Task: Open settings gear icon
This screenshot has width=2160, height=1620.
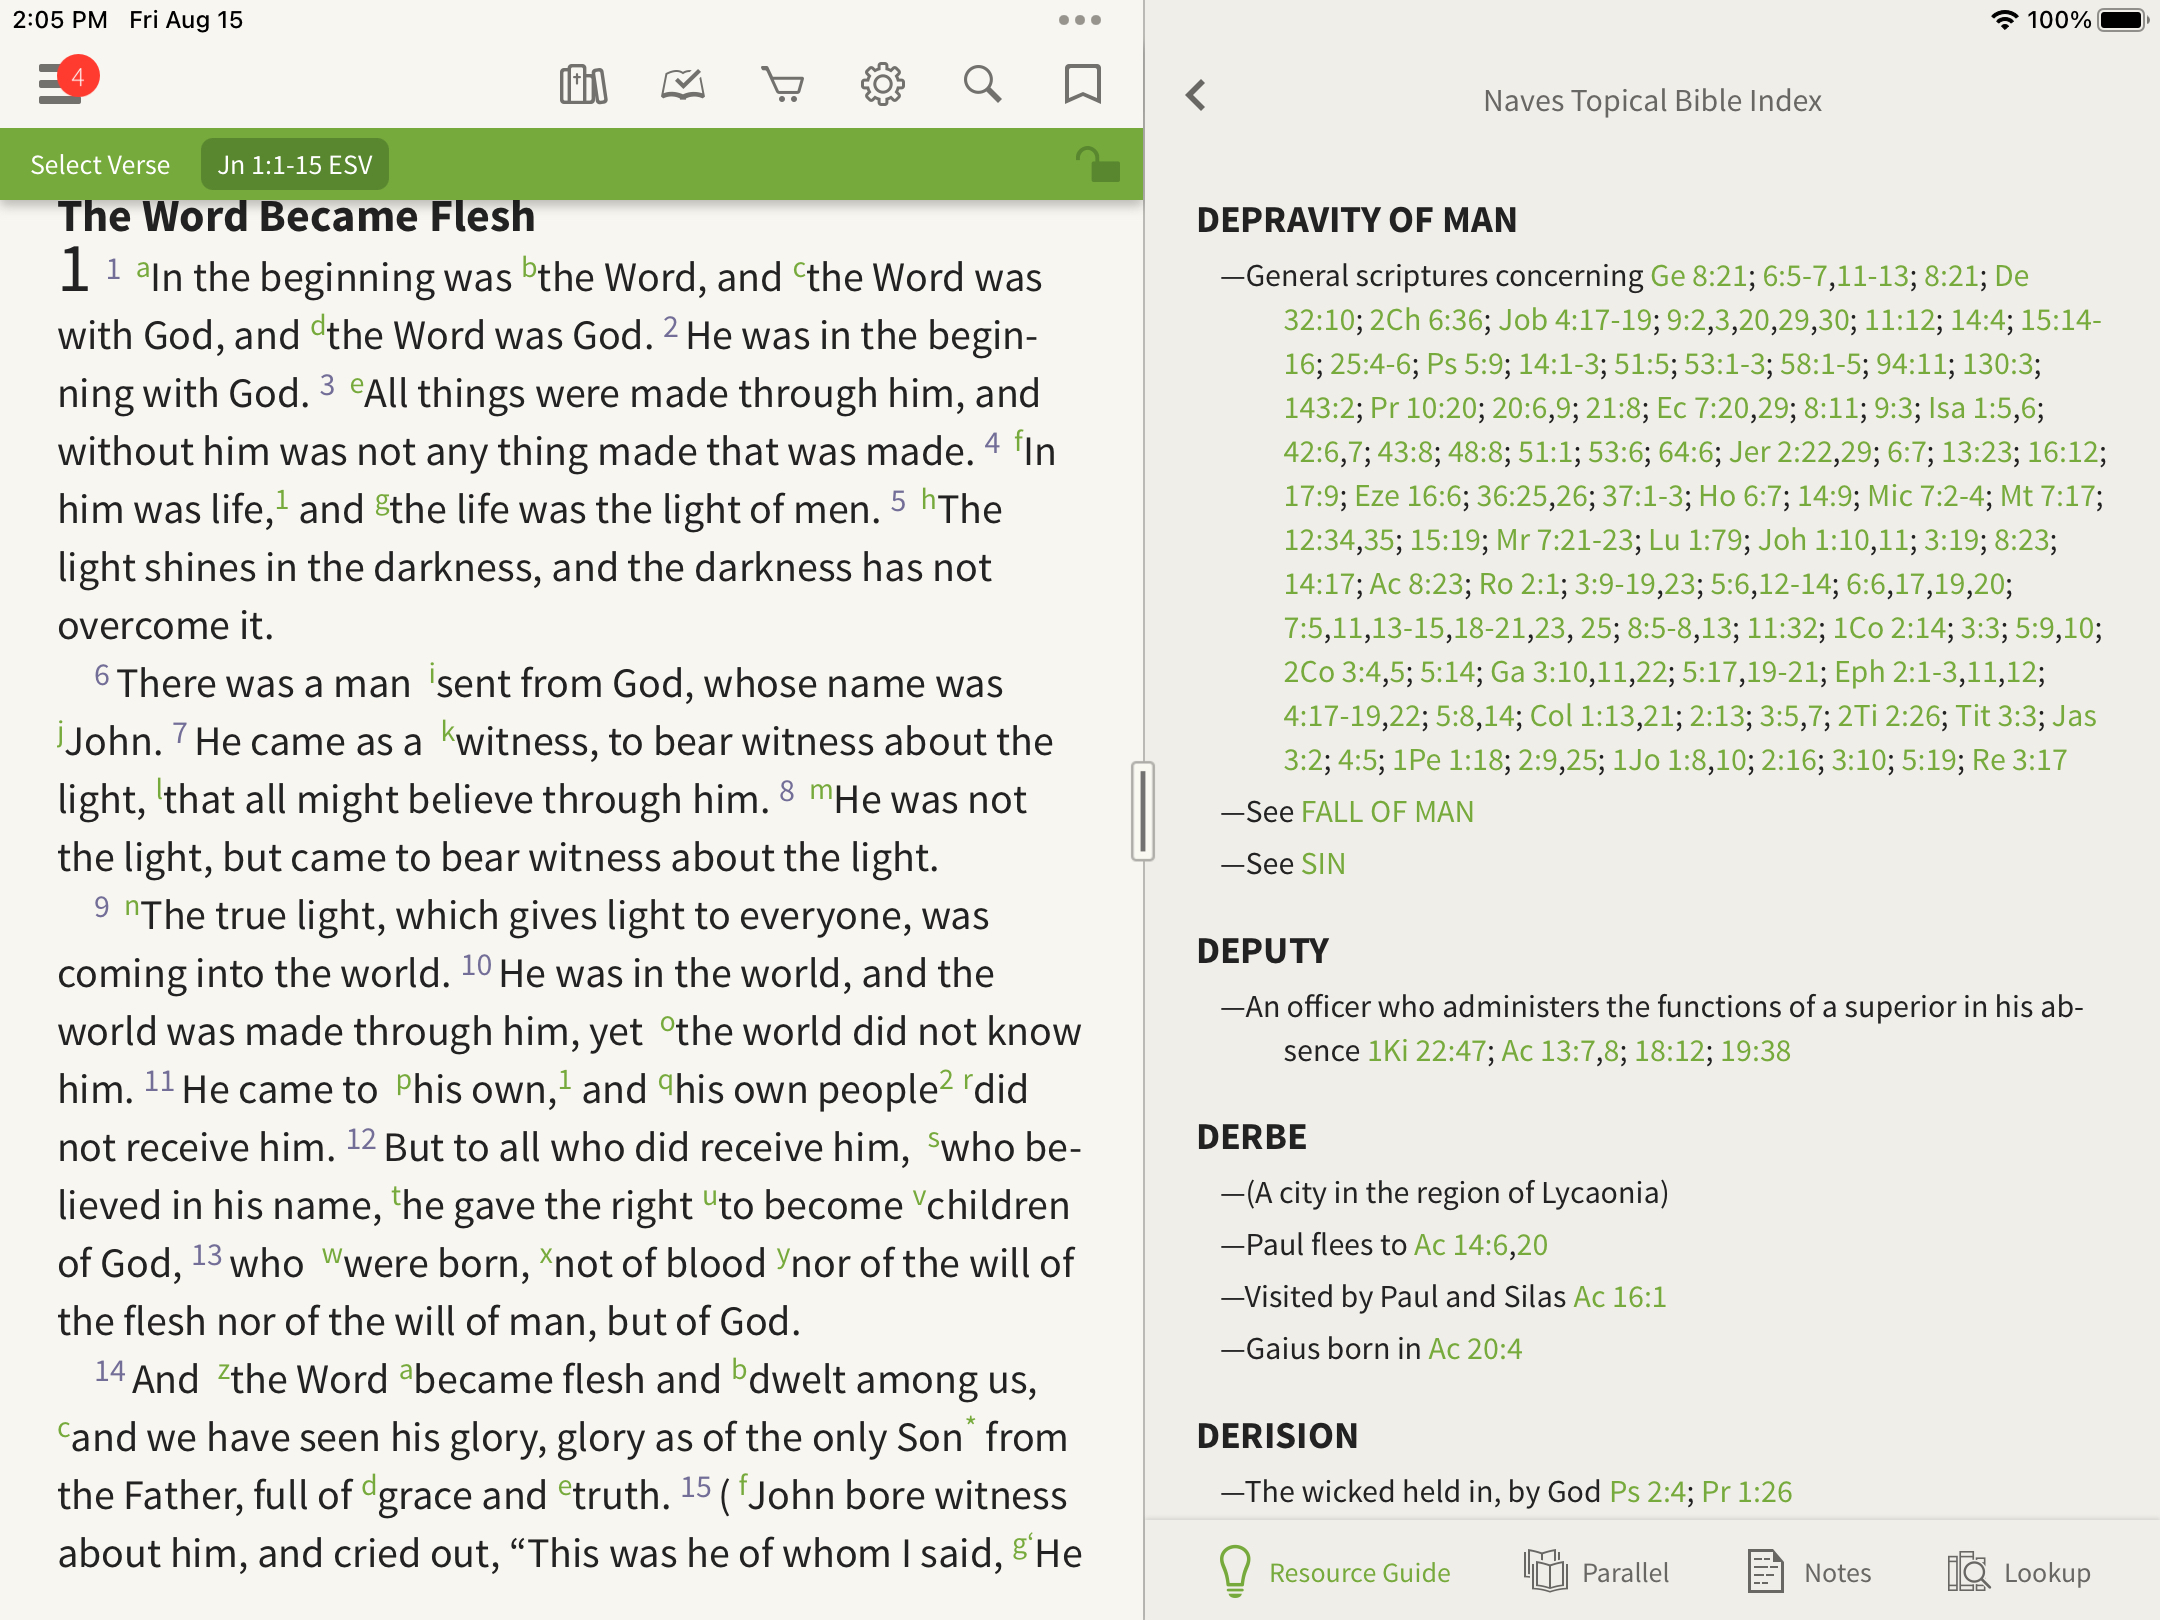Action: [x=882, y=85]
